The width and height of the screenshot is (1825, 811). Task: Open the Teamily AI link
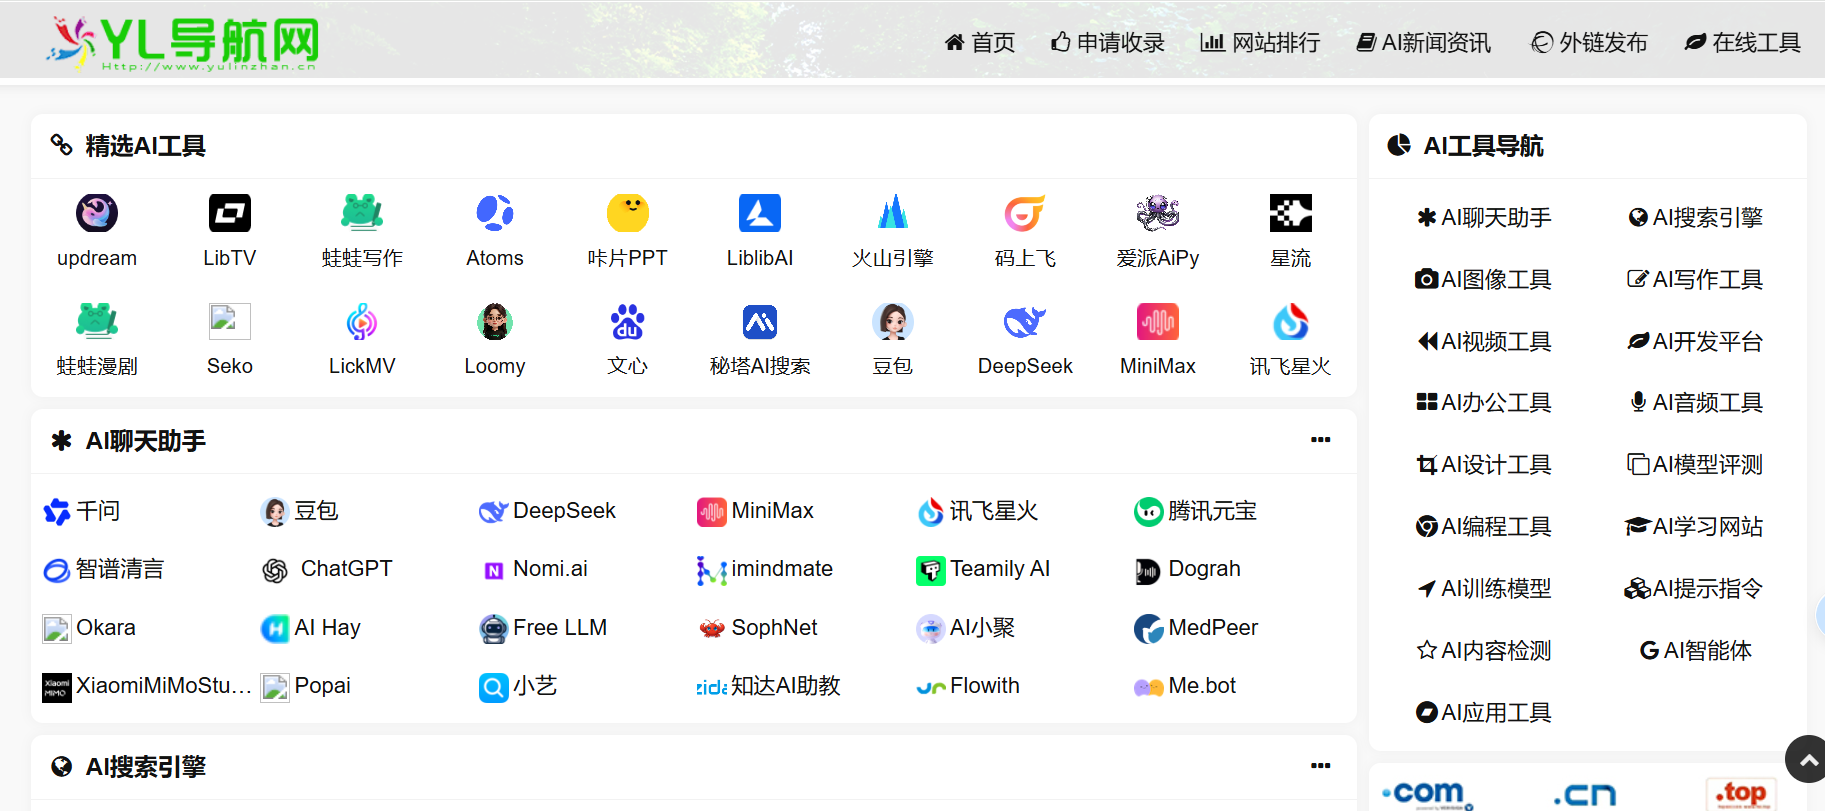coord(983,569)
